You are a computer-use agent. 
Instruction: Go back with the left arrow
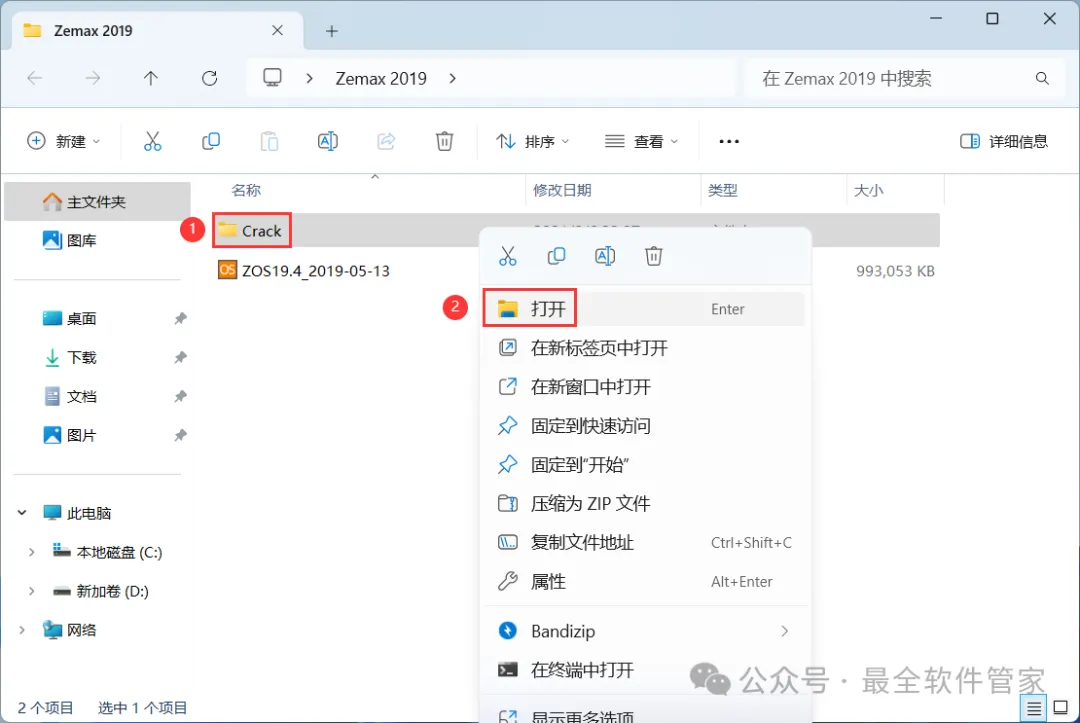34,78
